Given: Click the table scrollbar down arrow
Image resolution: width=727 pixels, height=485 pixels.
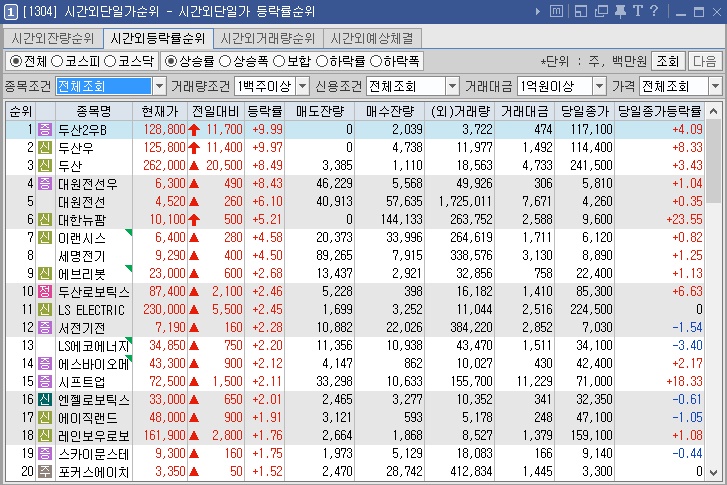Looking at the screenshot, I should [x=714, y=472].
